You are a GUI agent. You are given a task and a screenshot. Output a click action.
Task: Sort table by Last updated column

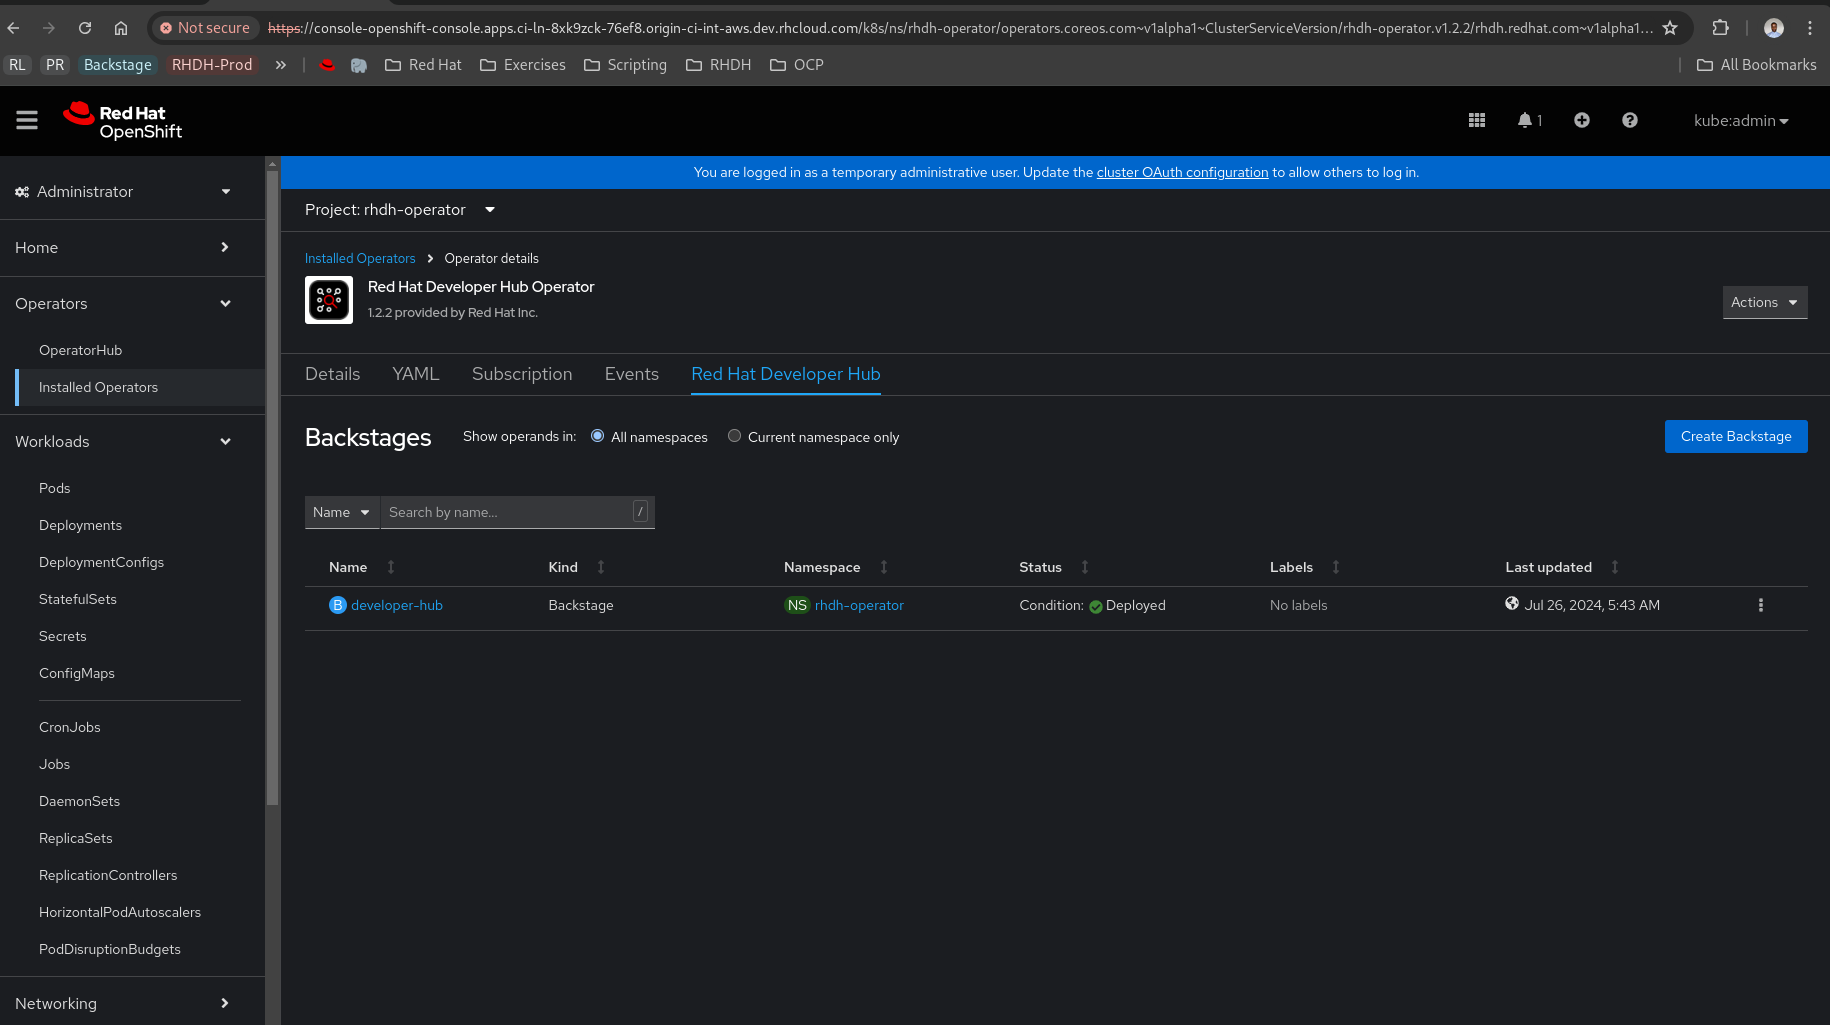tap(1615, 567)
